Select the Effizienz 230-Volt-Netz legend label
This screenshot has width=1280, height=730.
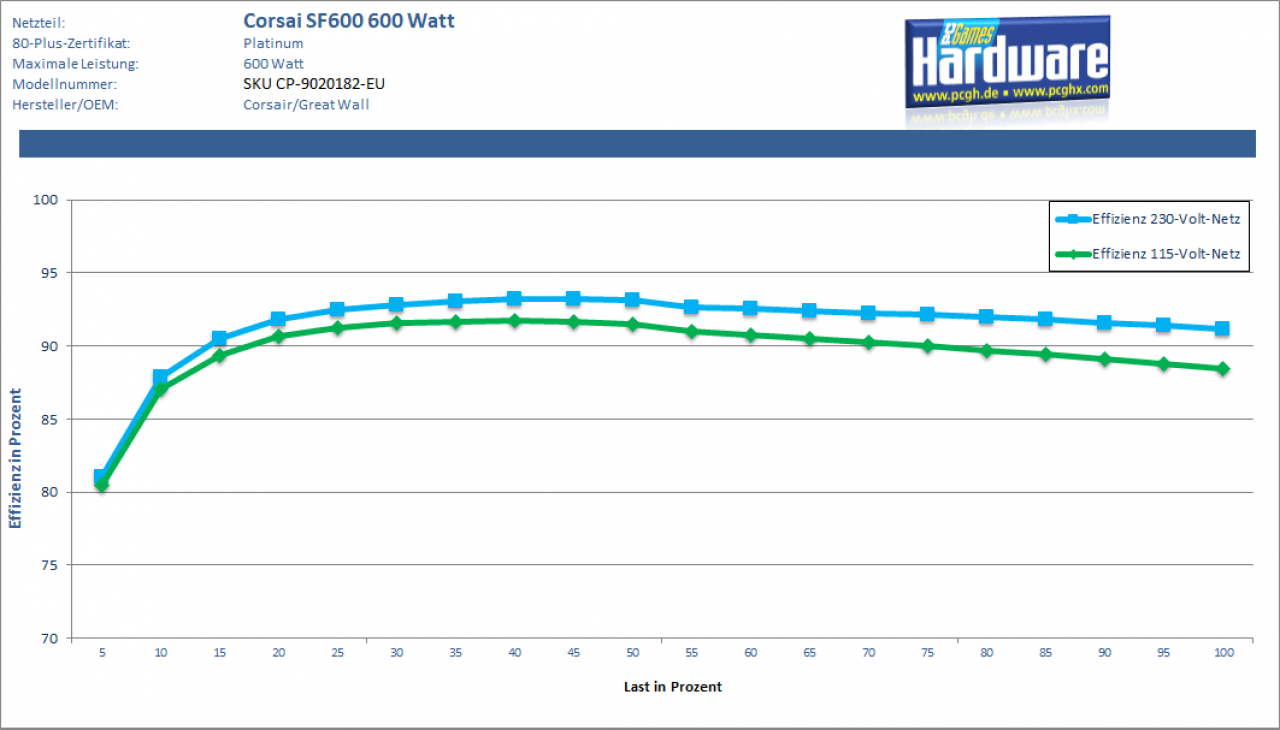[1165, 219]
